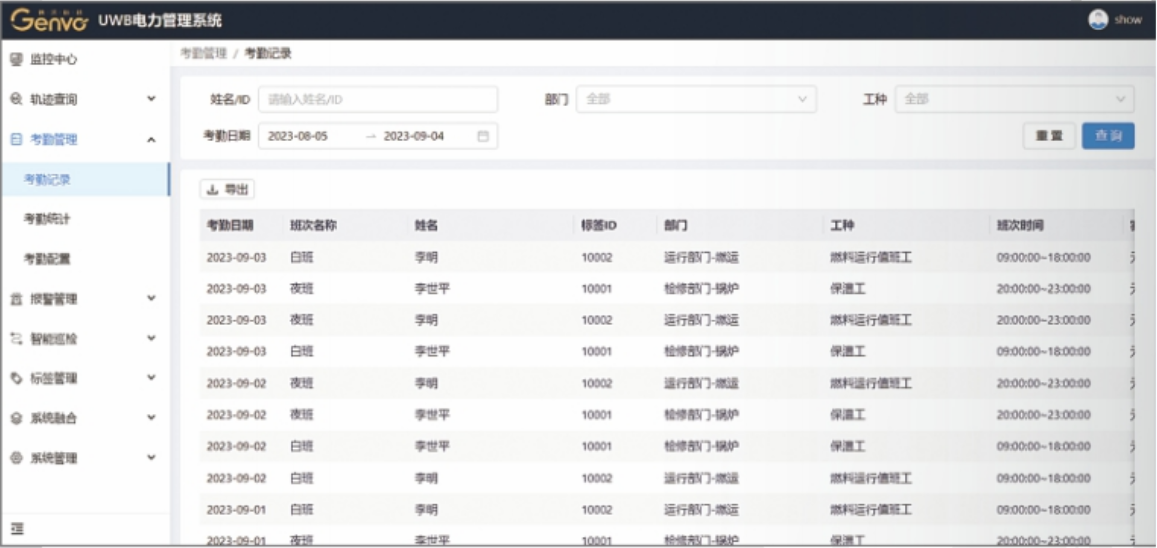
Task: Click the 重置 button
Action: pyautogui.click(x=1049, y=136)
